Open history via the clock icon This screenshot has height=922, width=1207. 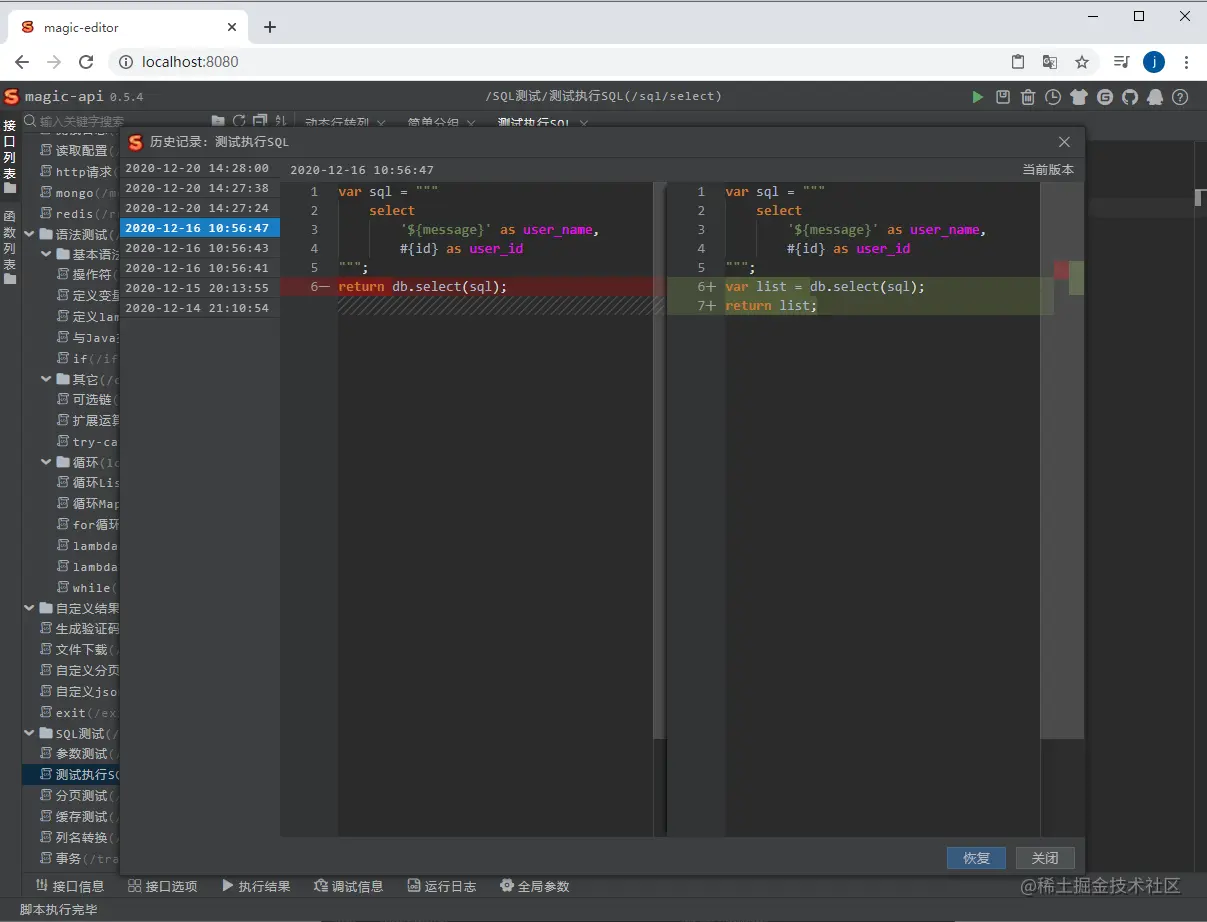(1053, 97)
